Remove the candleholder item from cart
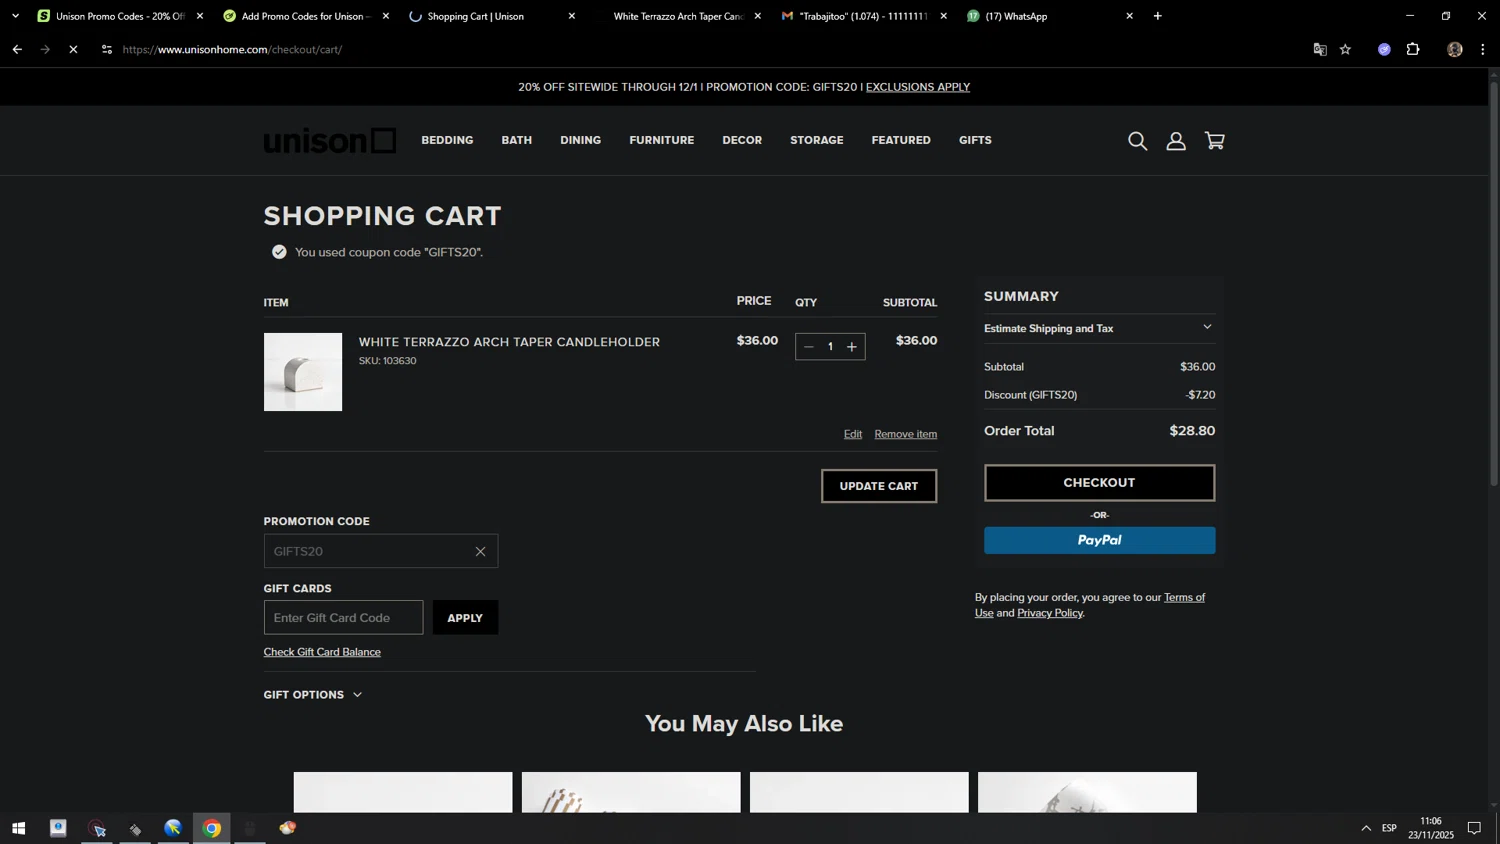The width and height of the screenshot is (1500, 844). coord(905,434)
